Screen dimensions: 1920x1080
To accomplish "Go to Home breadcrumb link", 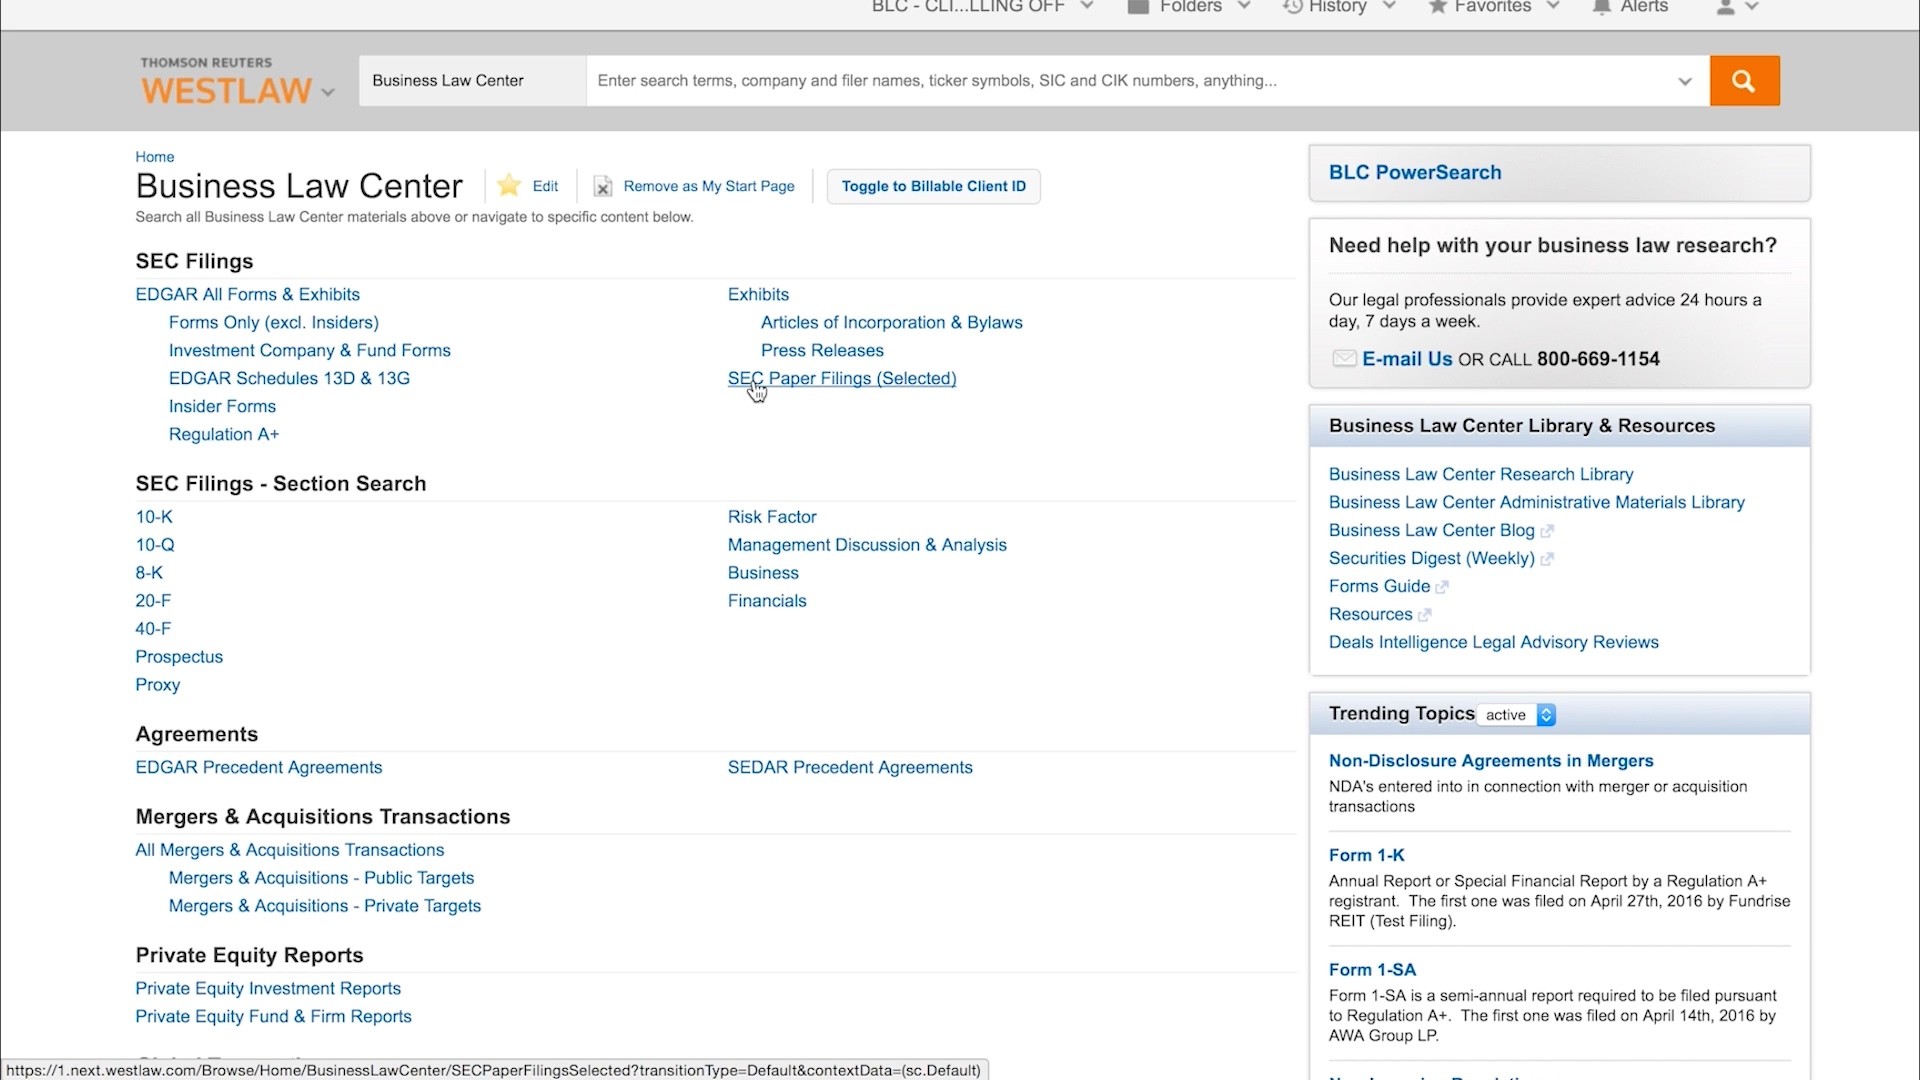I will pyautogui.click(x=155, y=157).
